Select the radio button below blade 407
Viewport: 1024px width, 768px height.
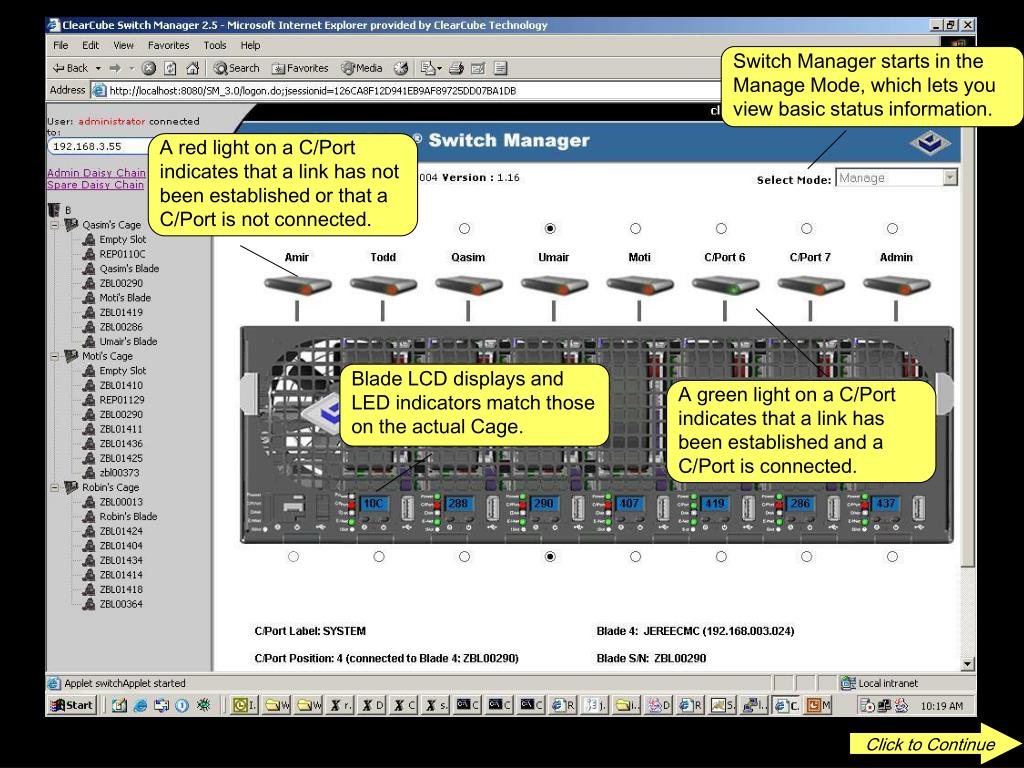(635, 556)
